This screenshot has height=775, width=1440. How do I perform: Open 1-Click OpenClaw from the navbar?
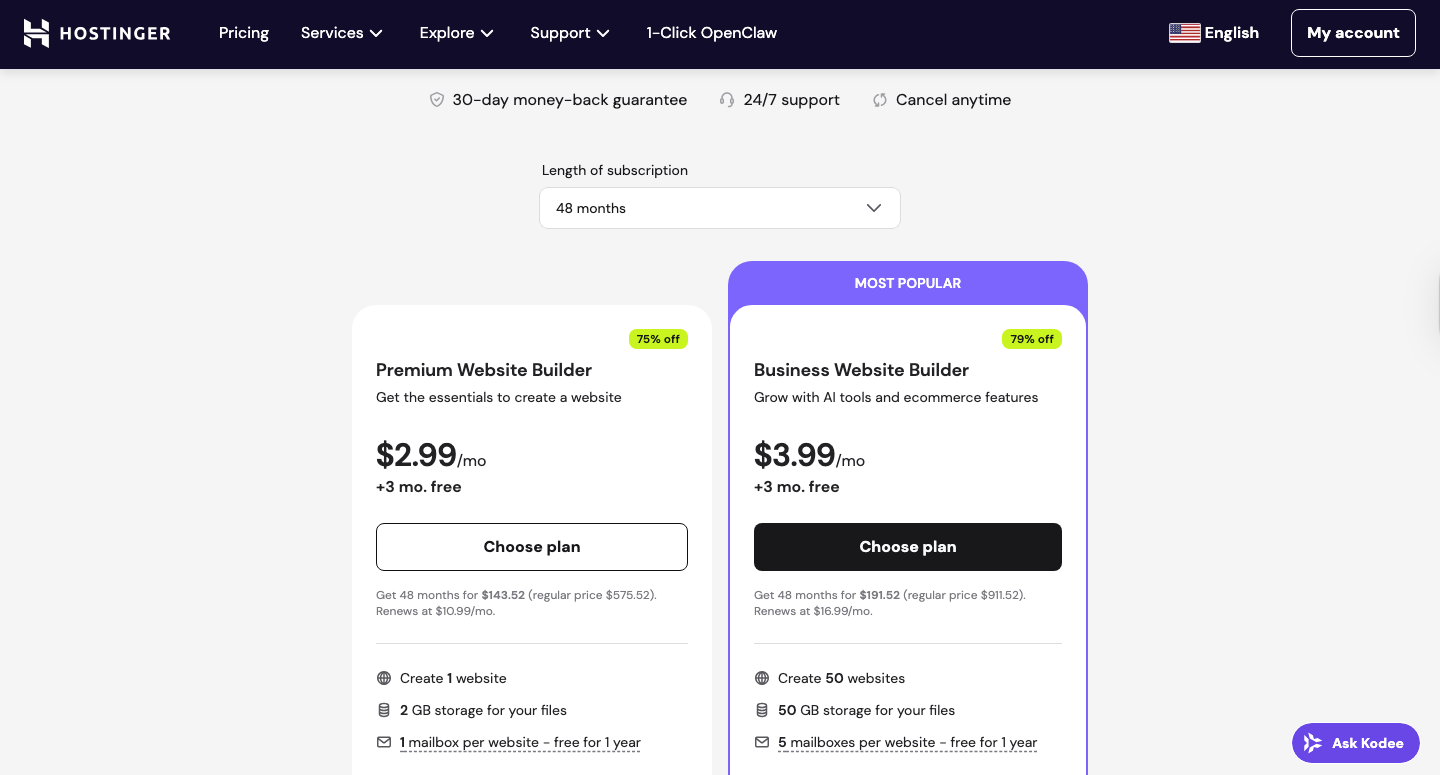pyautogui.click(x=711, y=33)
